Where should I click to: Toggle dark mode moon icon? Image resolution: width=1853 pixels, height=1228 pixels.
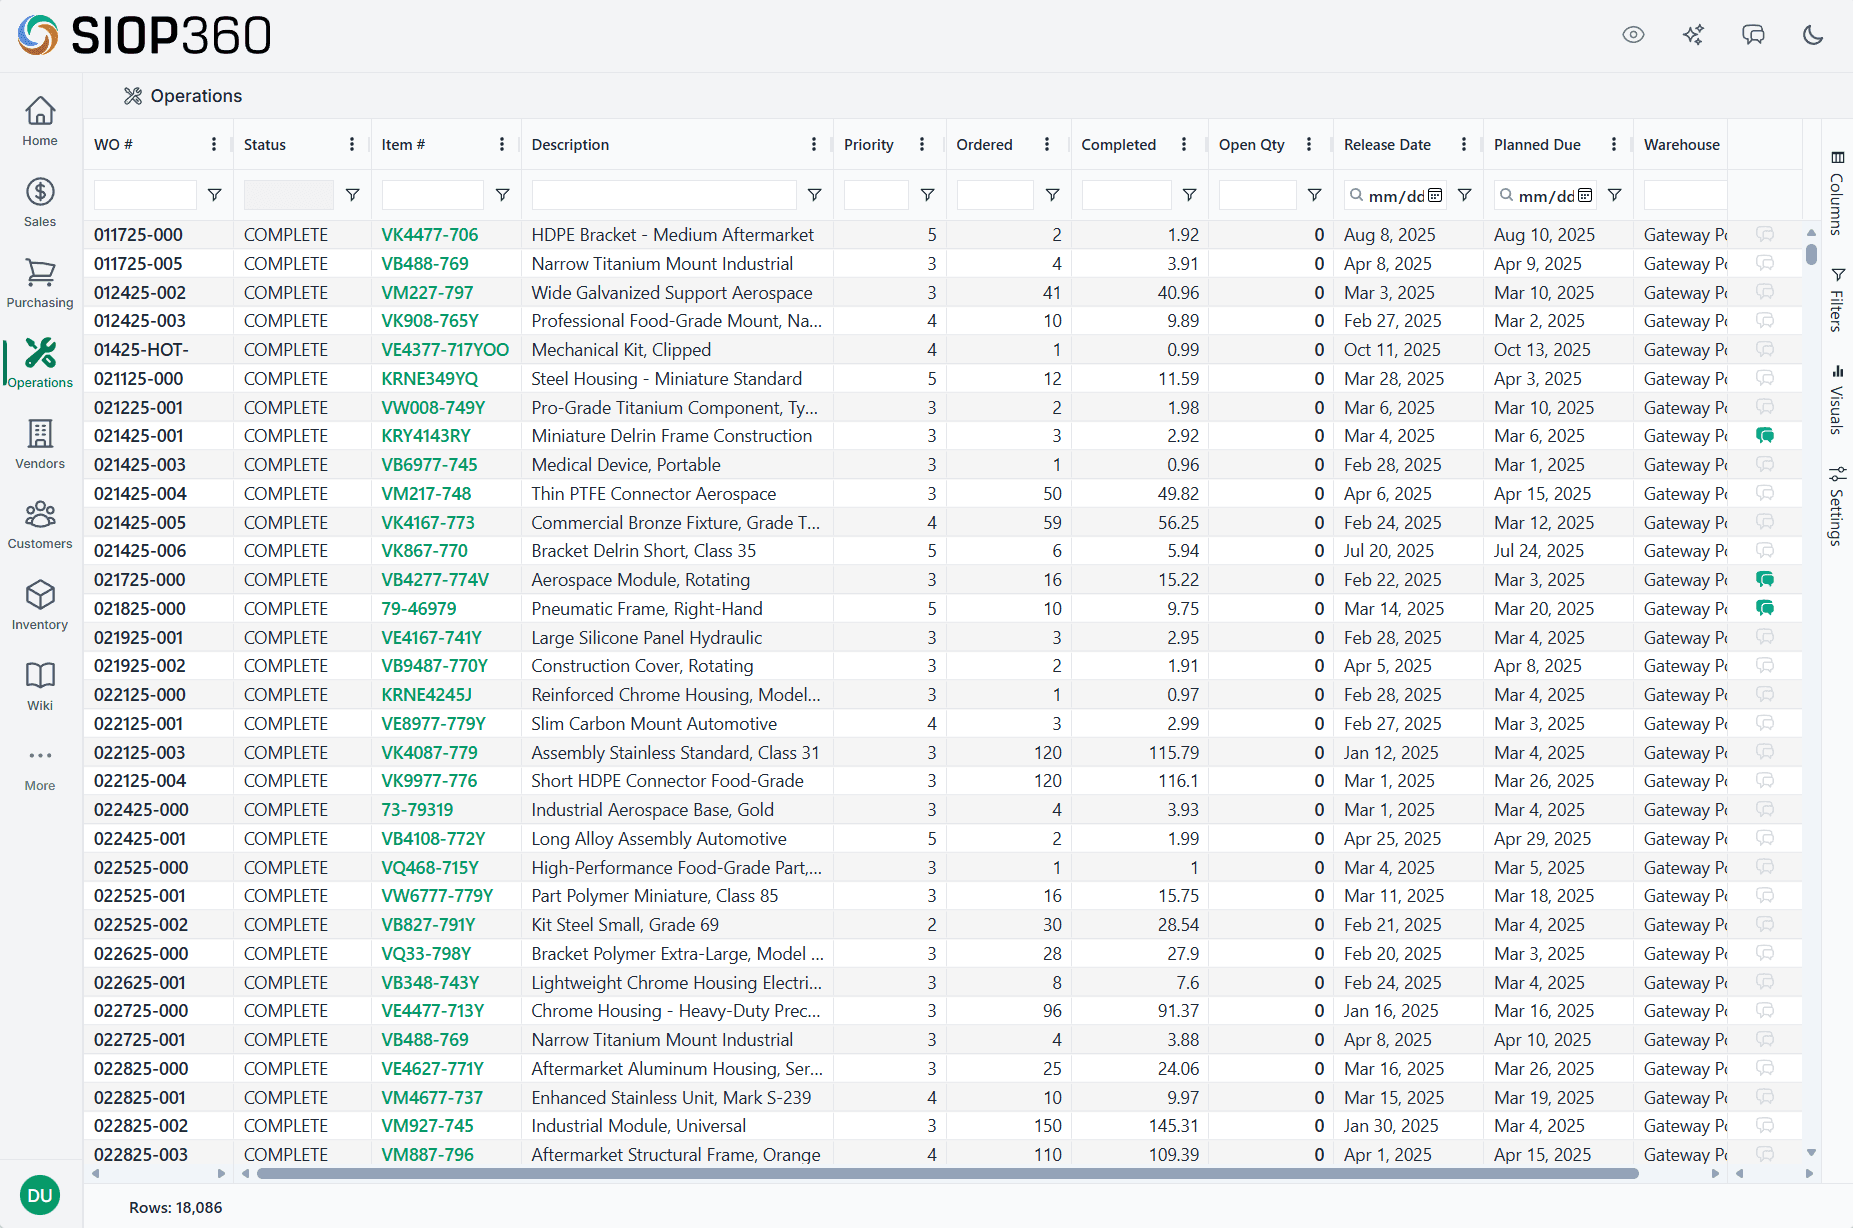pos(1813,35)
